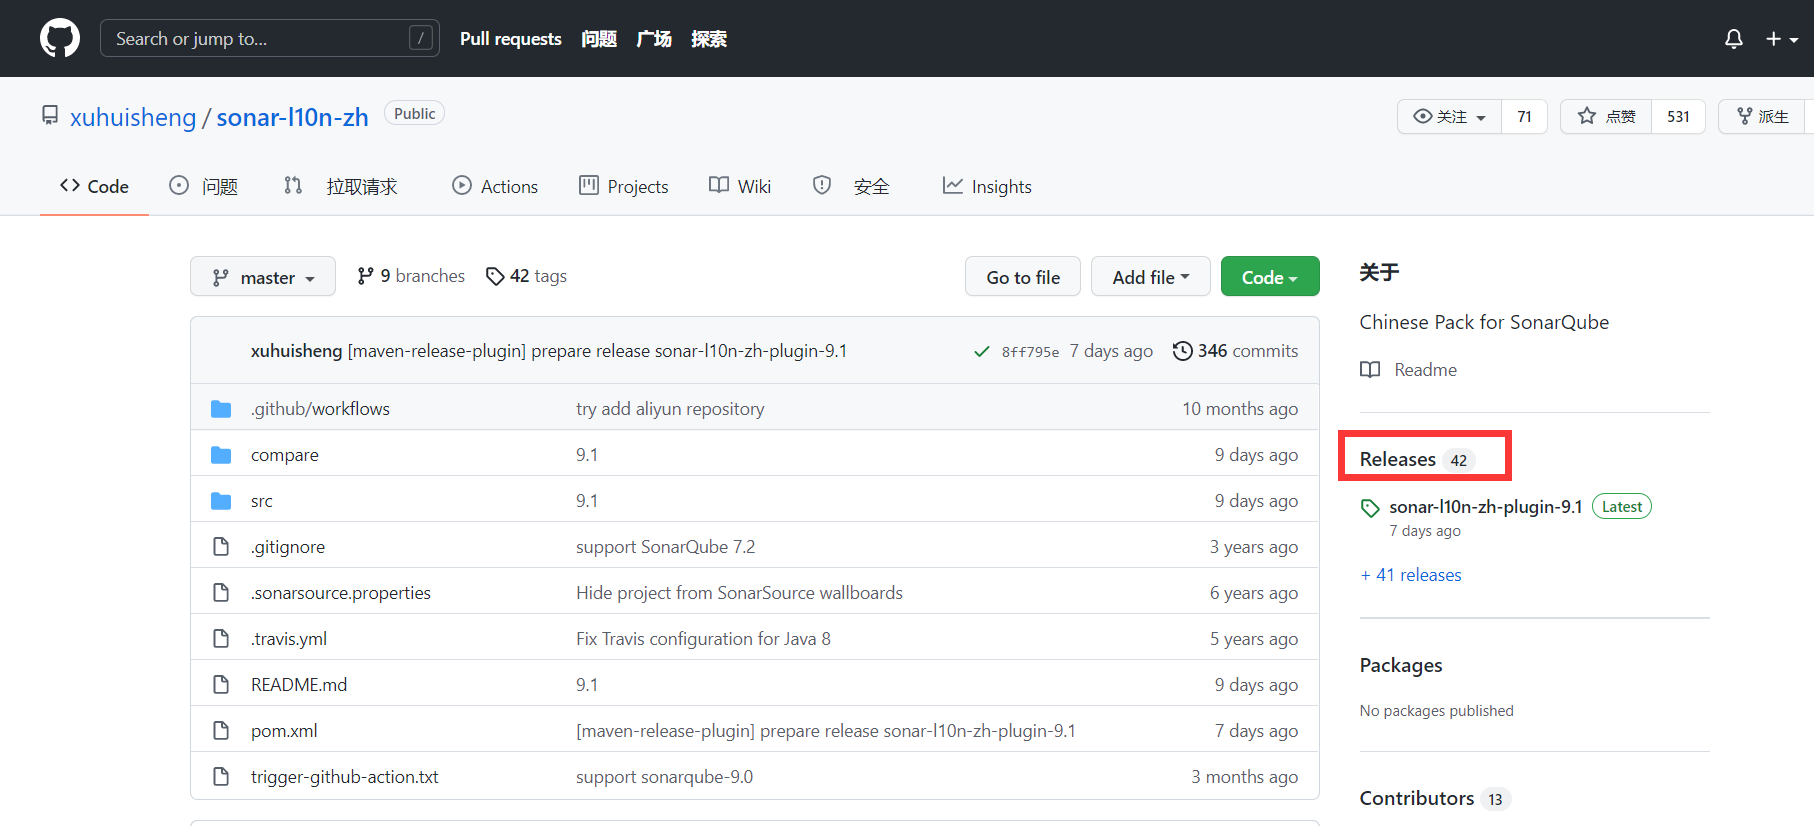
Task: Expand the green Code dropdown
Action: pos(1270,277)
